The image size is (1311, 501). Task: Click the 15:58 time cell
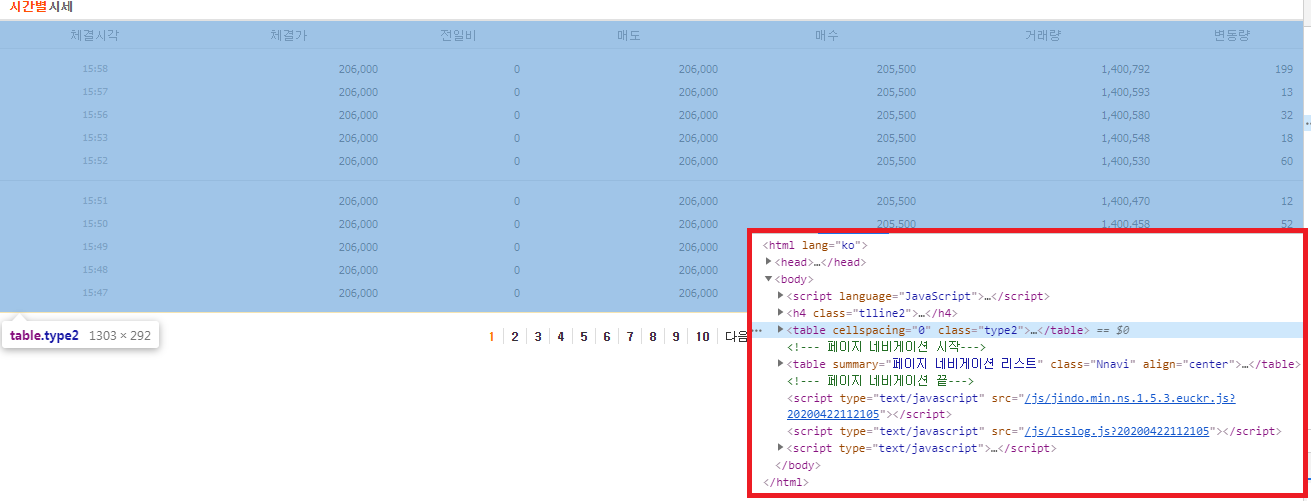[x=95, y=69]
